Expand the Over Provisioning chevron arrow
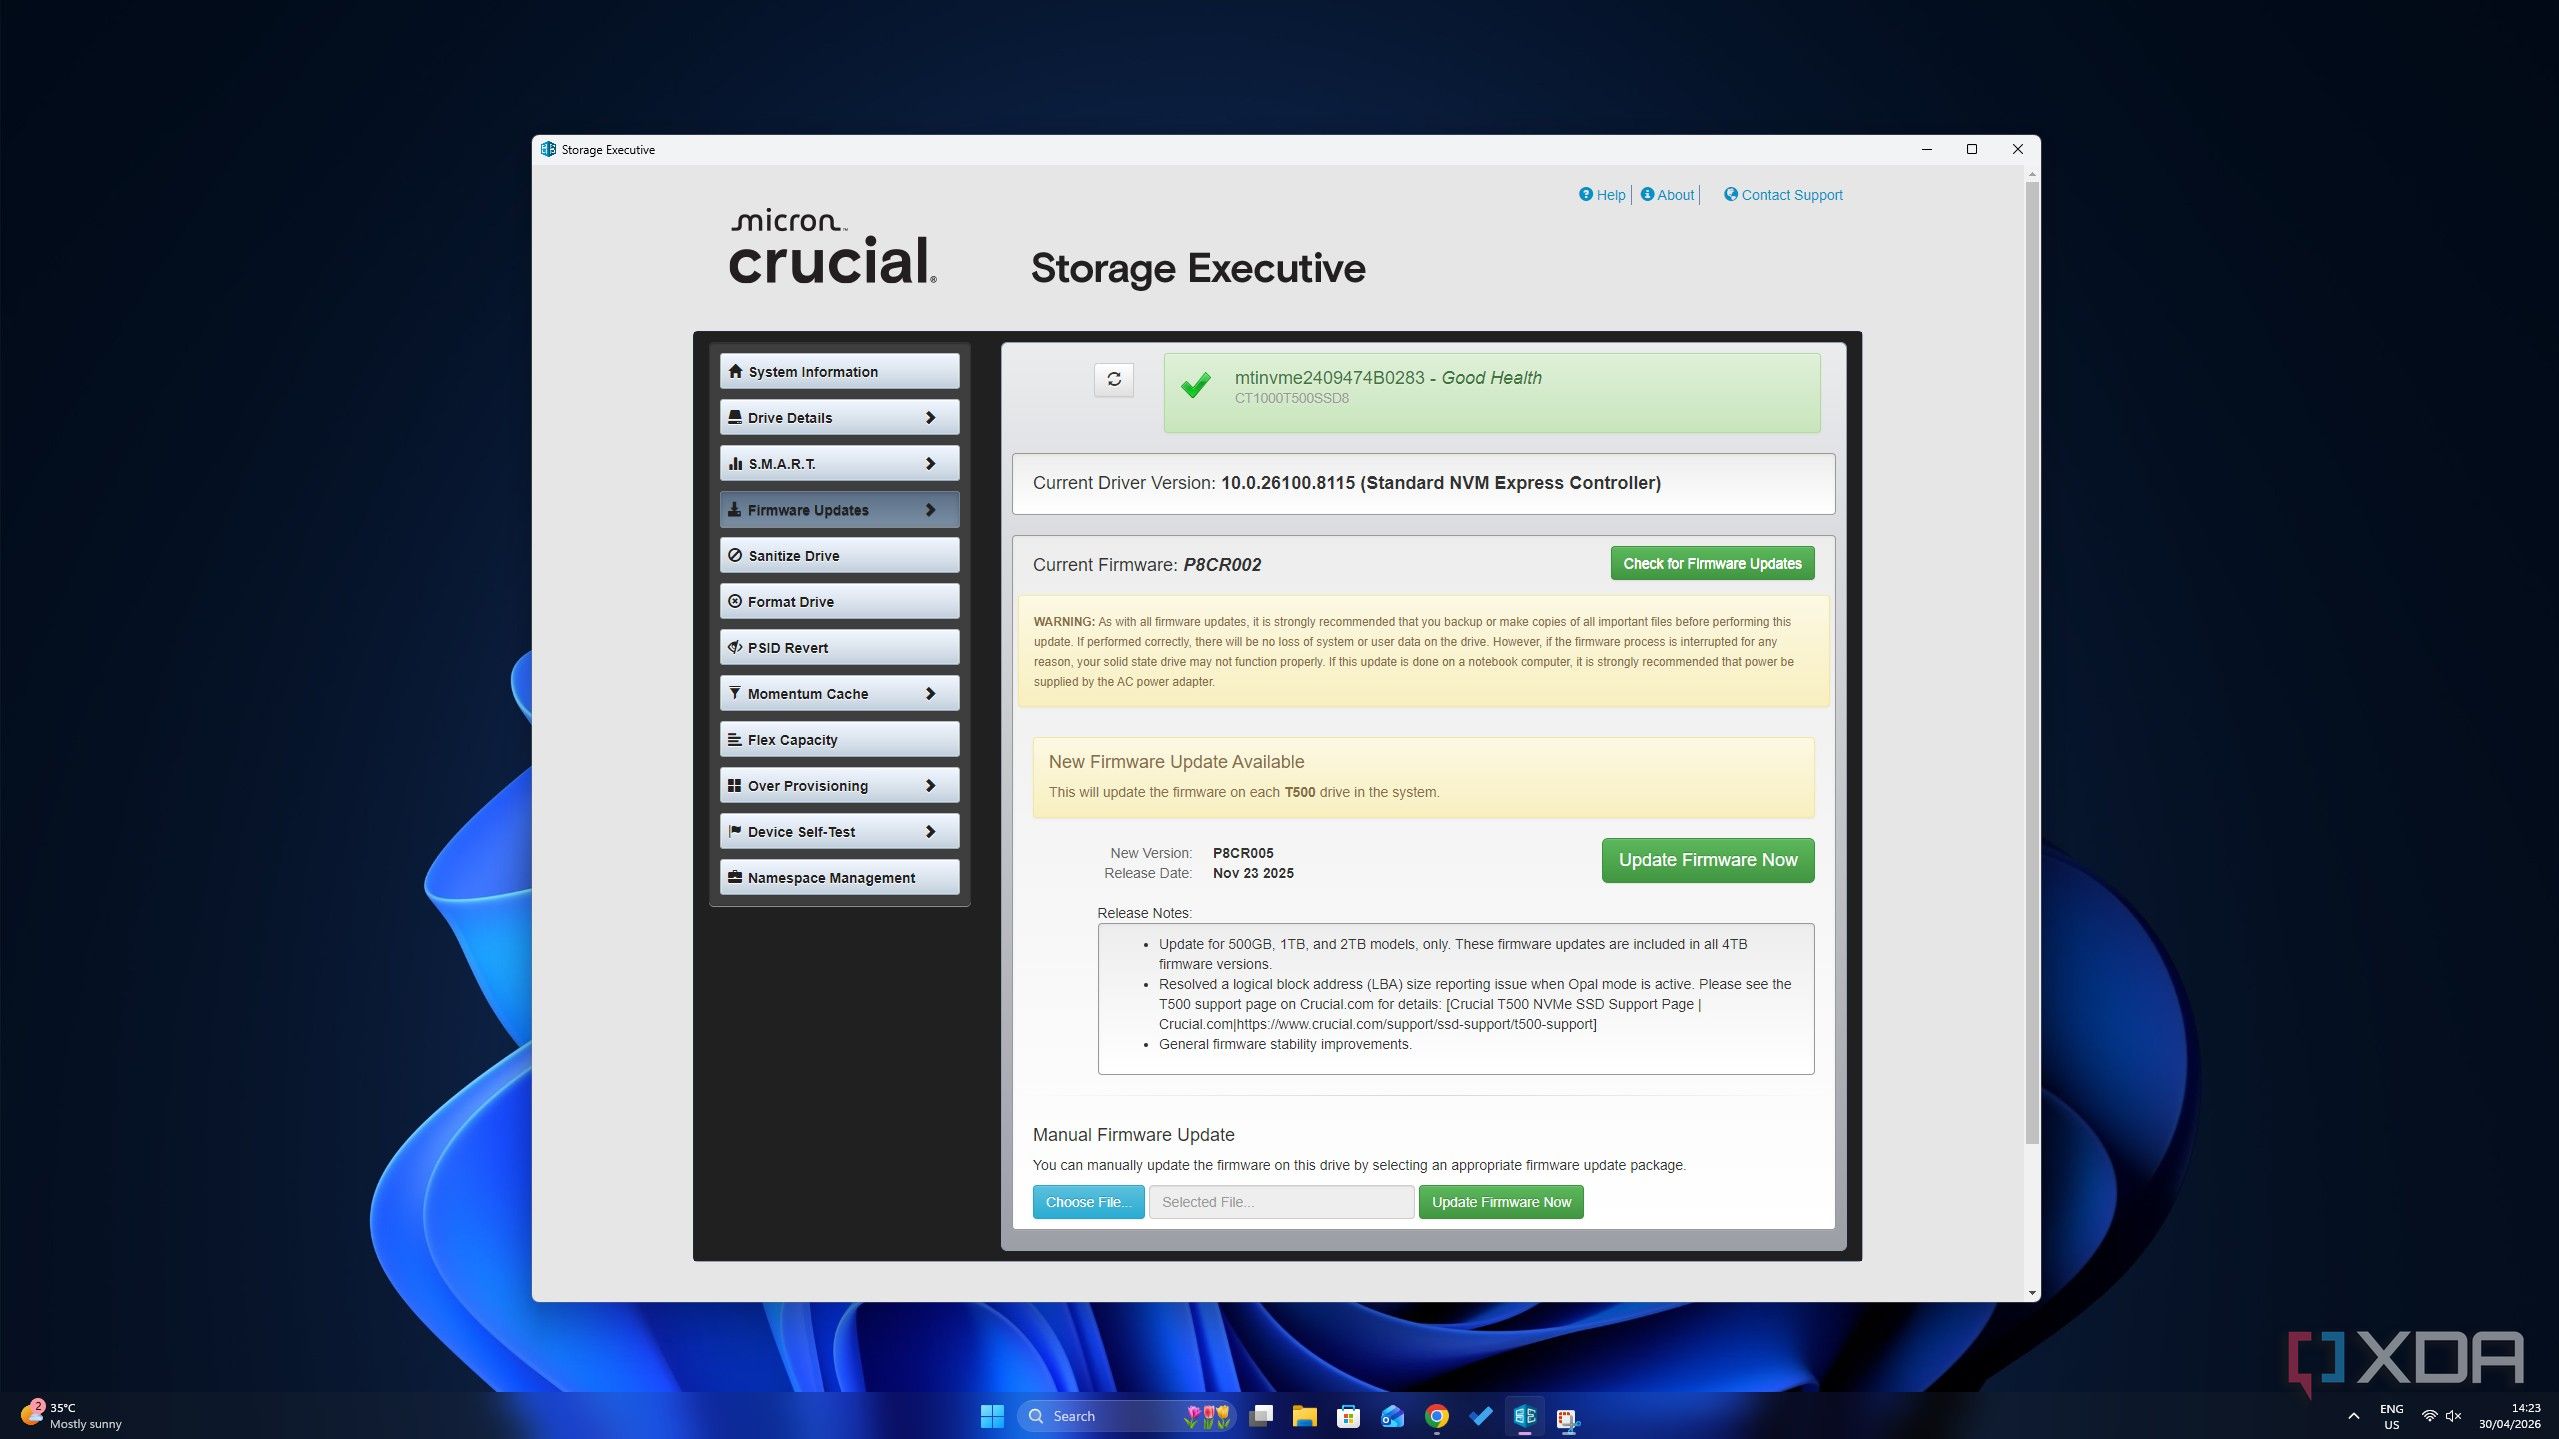This screenshot has width=2559, height=1439. pyautogui.click(x=930, y=786)
